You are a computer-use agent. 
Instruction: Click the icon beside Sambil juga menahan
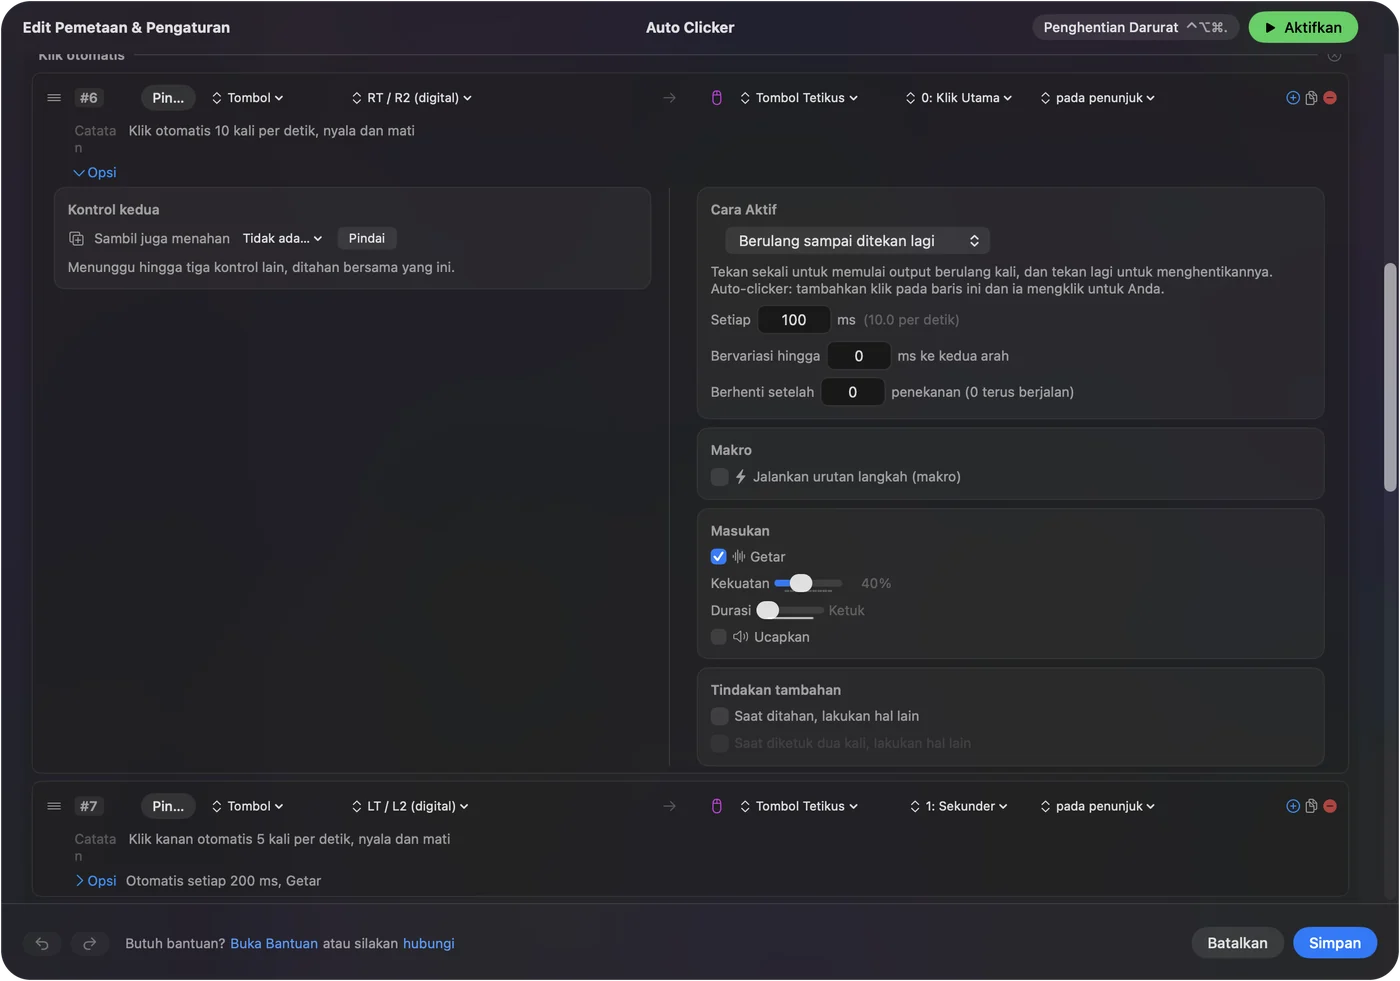click(x=76, y=239)
